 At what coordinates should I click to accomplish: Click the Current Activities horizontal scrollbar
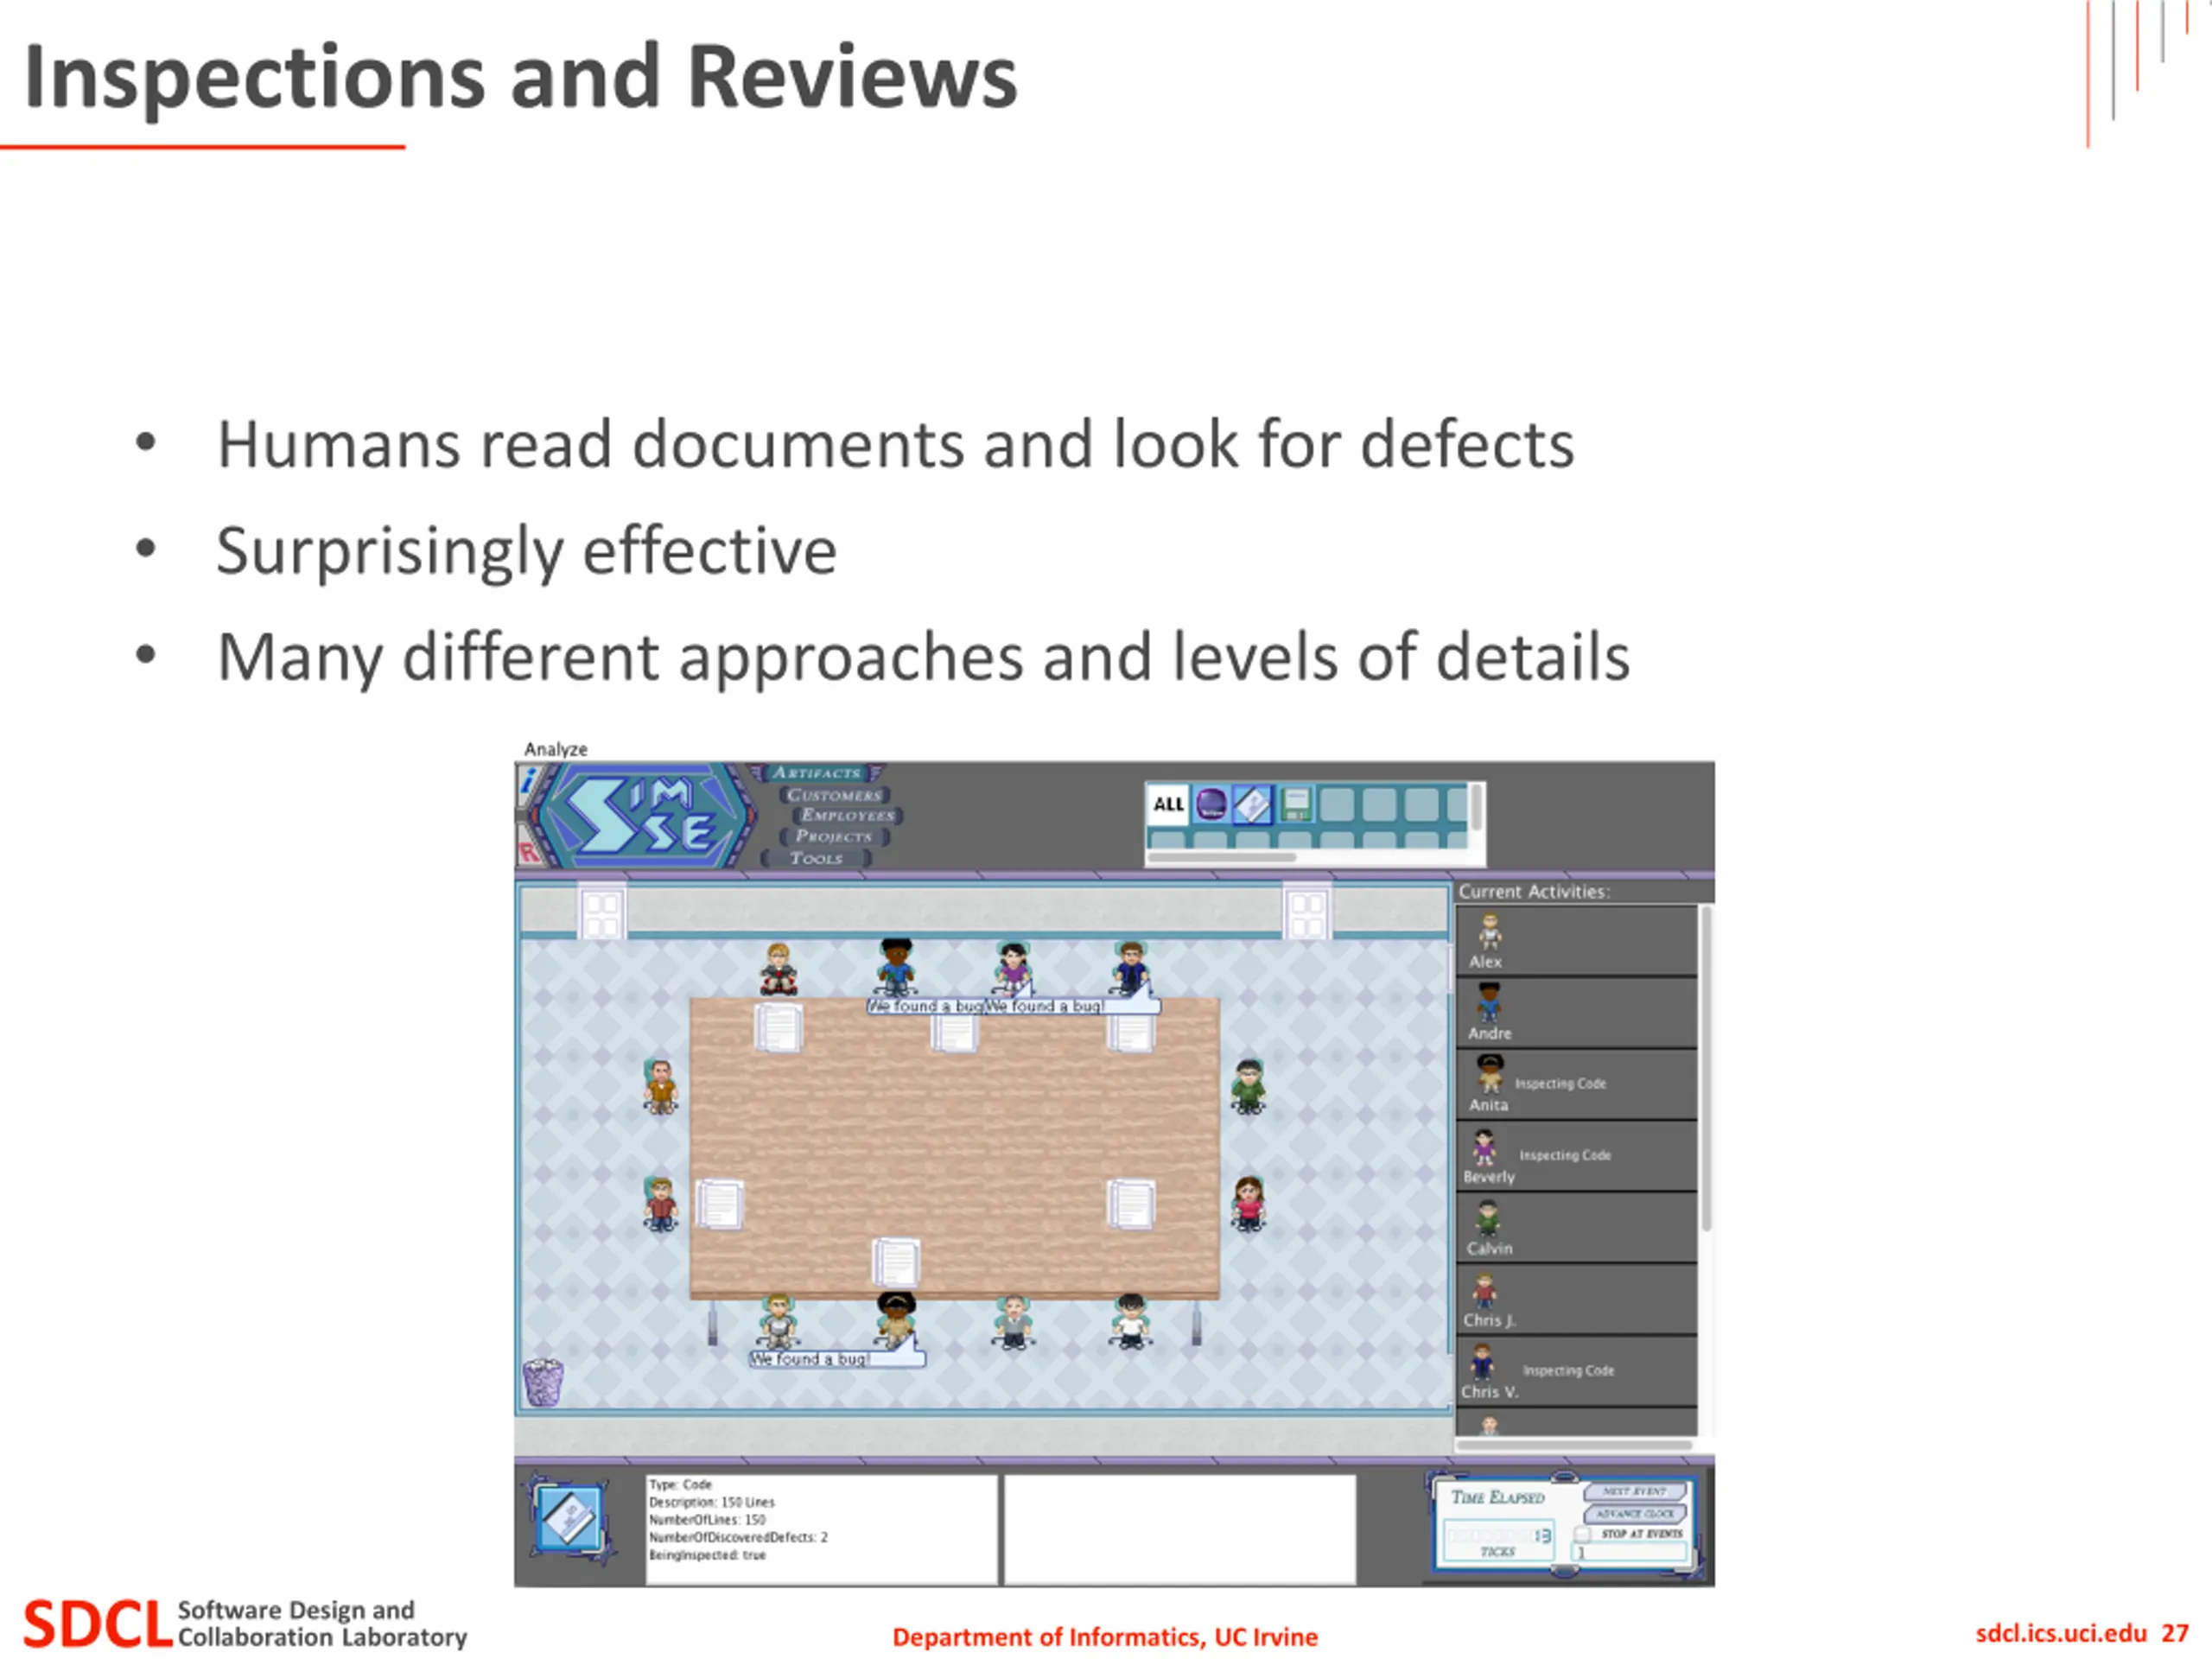pos(1574,1444)
